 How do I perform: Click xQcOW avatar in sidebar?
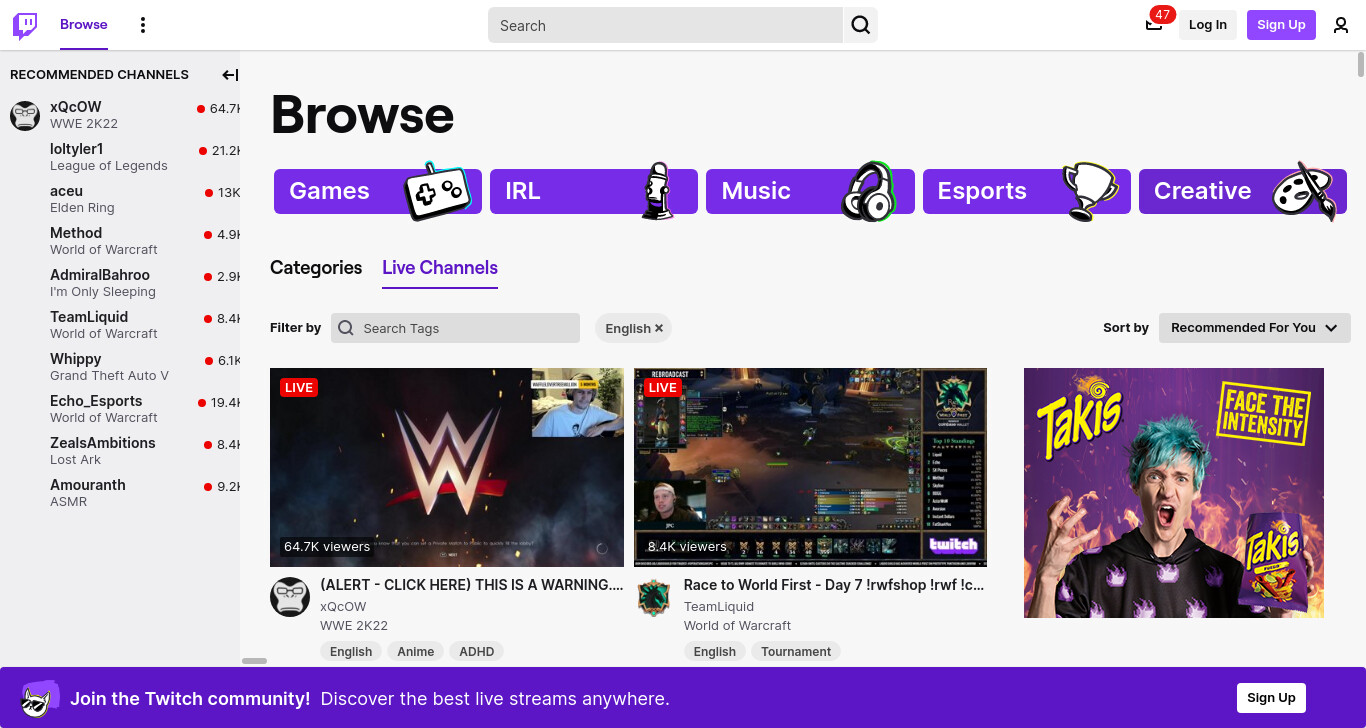(x=25, y=115)
